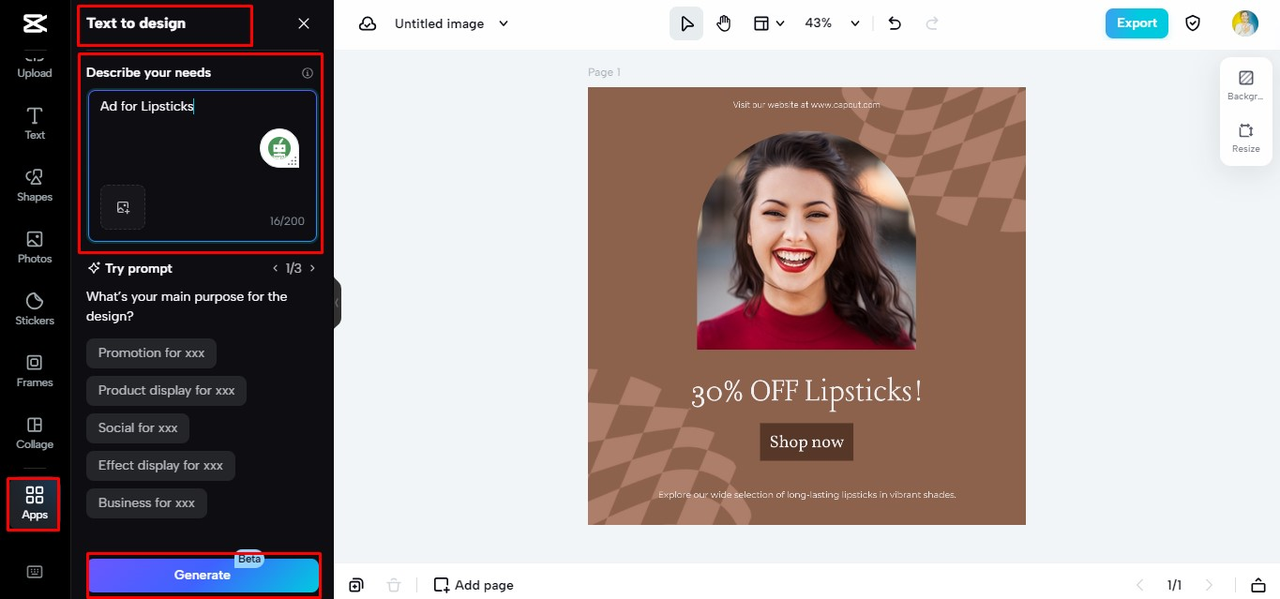Open the Photos panel
The height and width of the screenshot is (599, 1280).
34,248
